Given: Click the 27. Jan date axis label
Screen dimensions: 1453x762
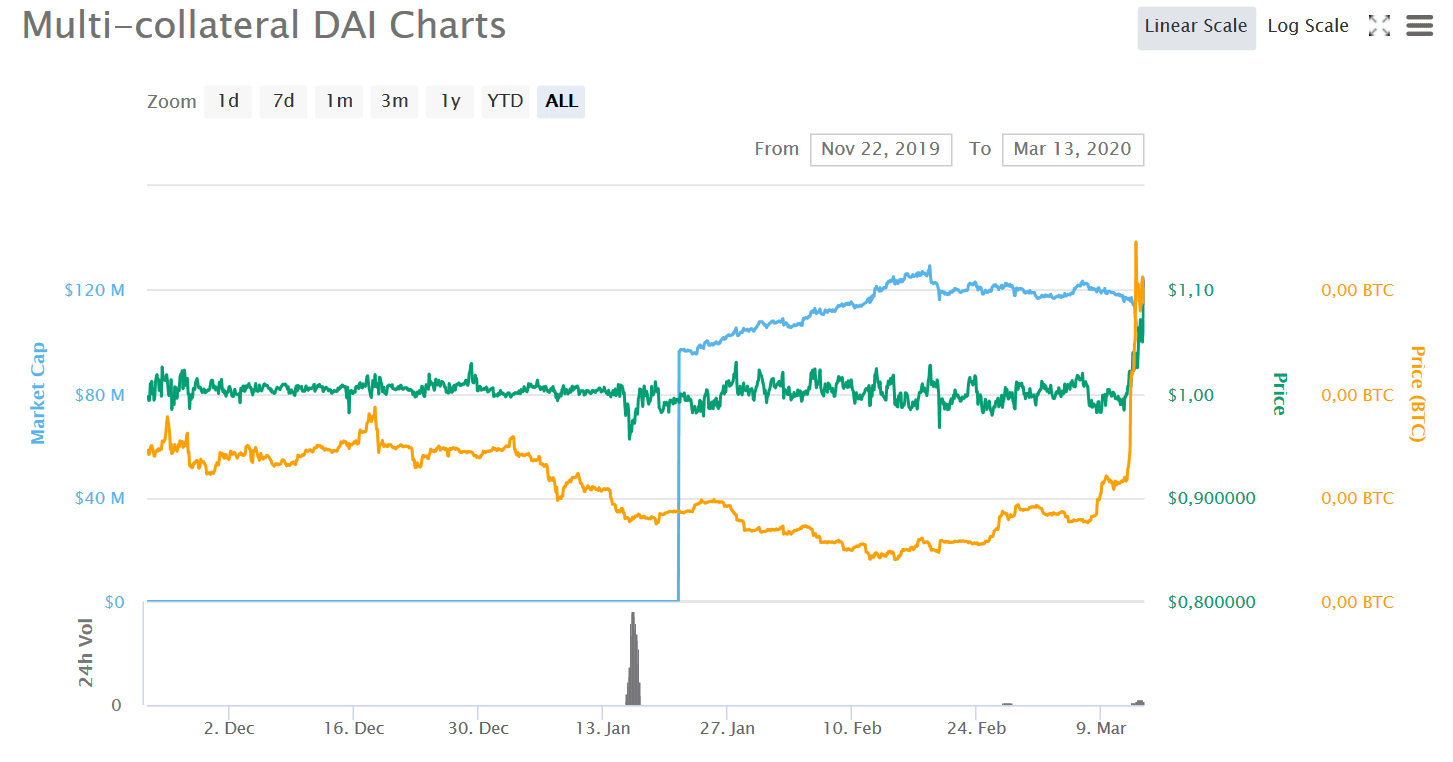Looking at the screenshot, I should click(727, 728).
